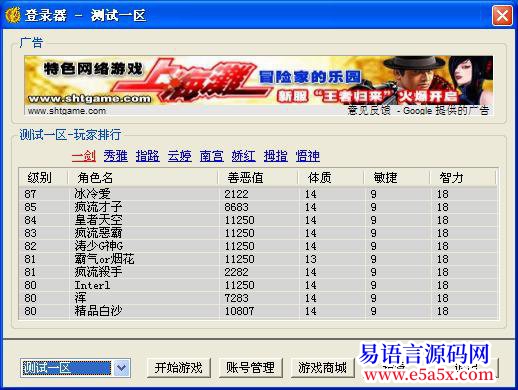
Task: Select player row 浑
Action: click(258, 298)
